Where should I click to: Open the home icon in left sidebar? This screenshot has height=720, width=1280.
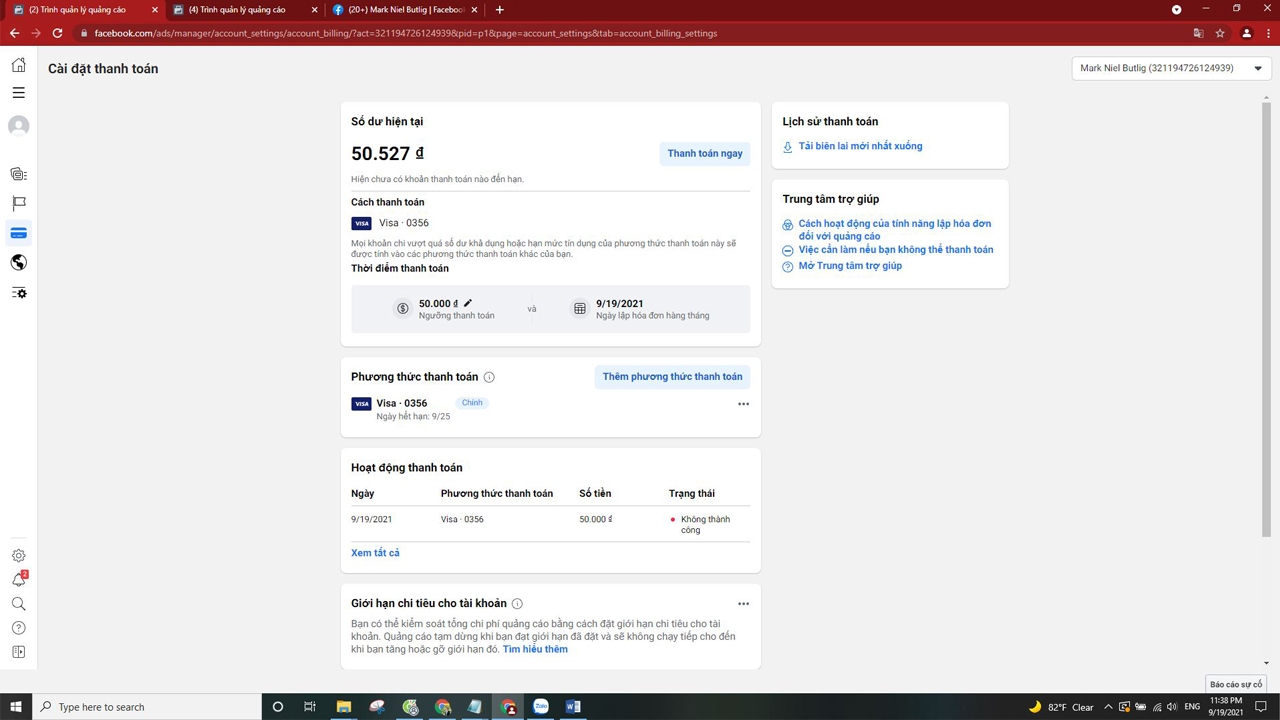[18, 65]
